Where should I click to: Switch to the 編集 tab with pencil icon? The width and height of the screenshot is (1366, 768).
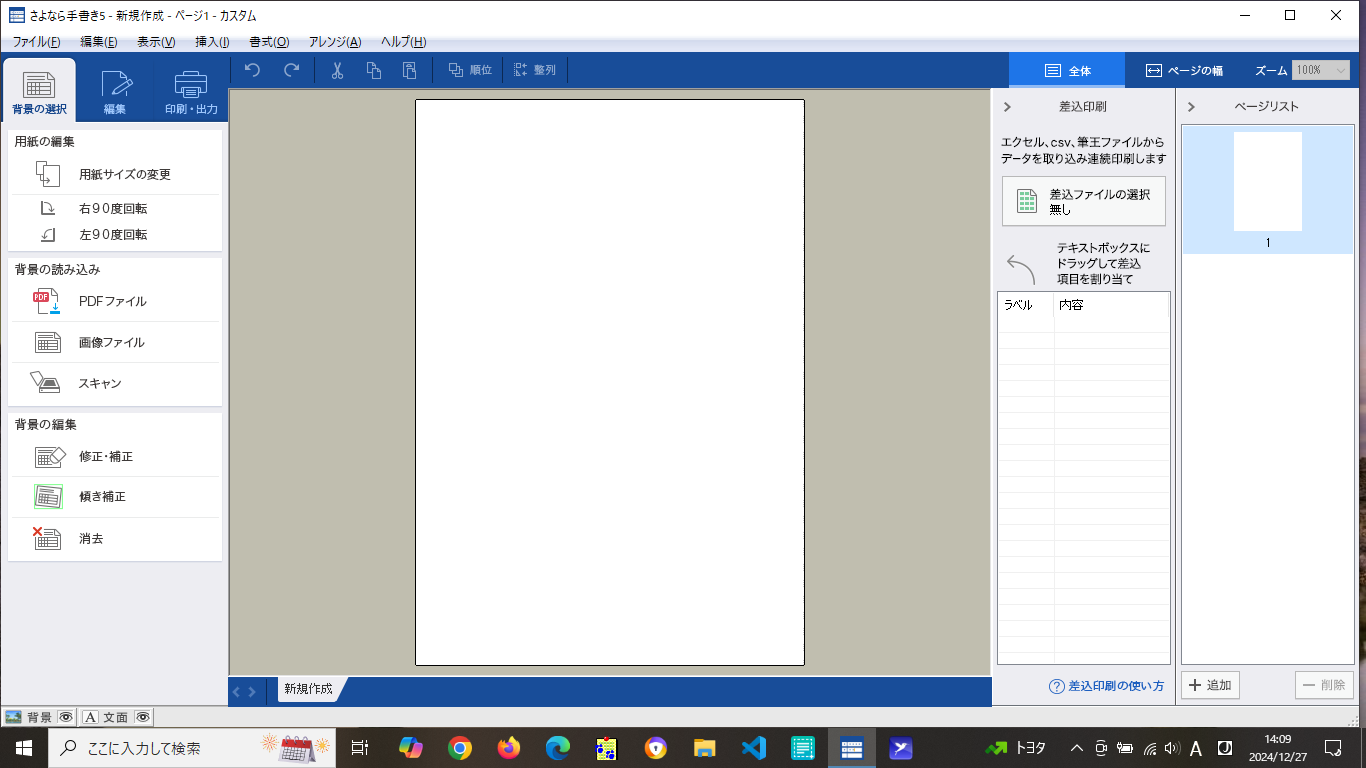pos(115,91)
